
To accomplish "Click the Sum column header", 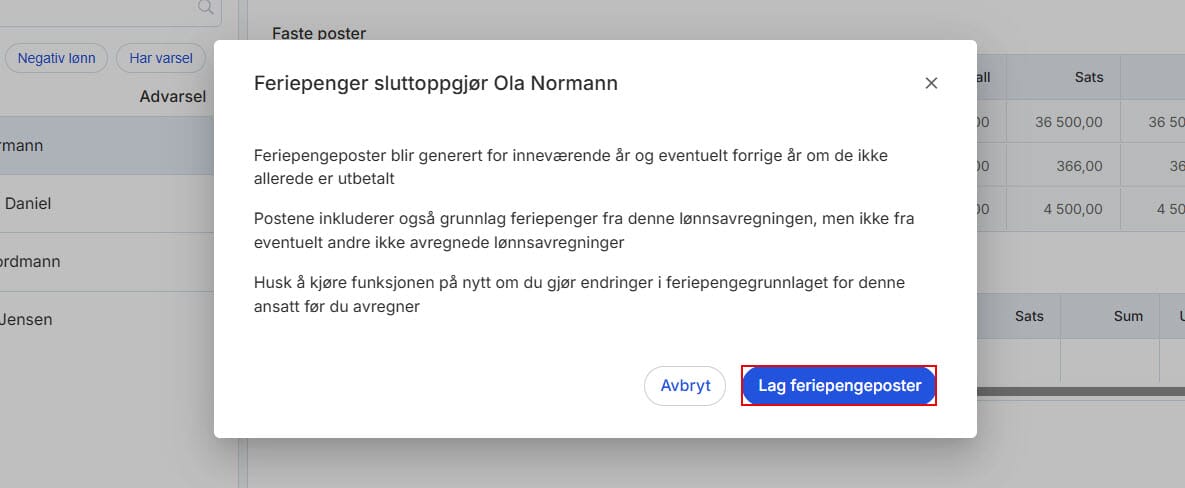I will pos(1110,317).
